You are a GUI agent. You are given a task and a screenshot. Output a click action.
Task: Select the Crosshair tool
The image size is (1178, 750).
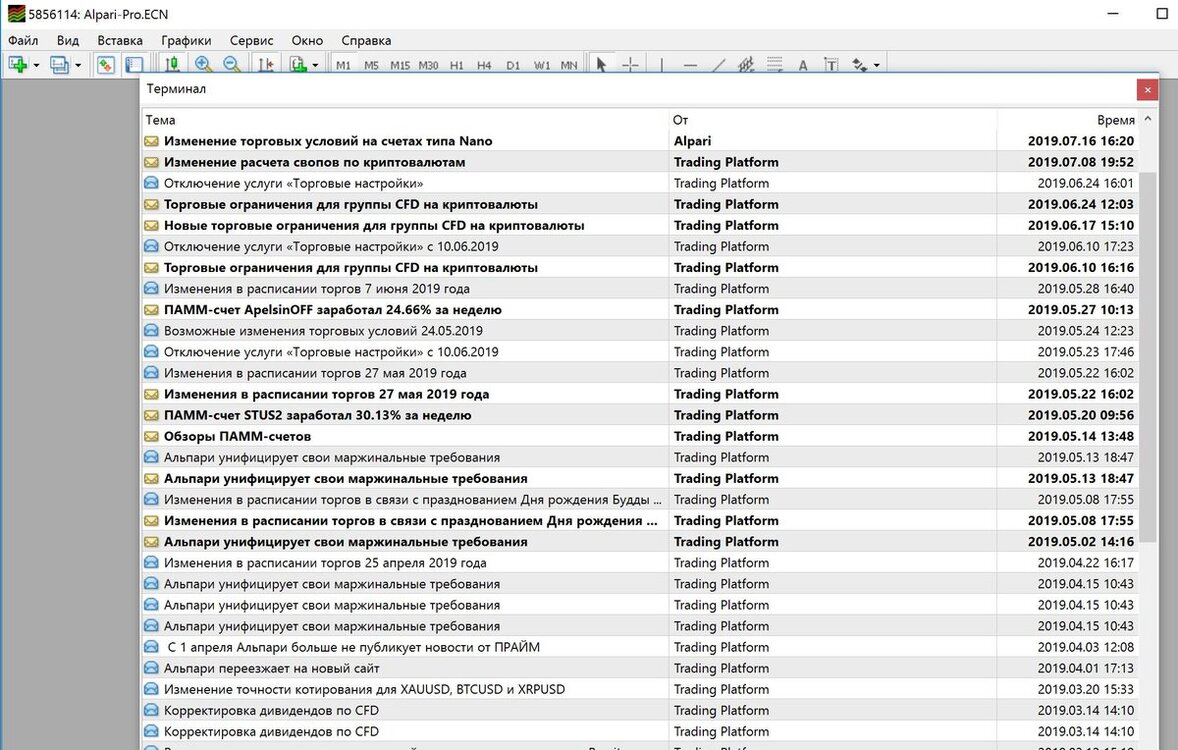click(630, 65)
